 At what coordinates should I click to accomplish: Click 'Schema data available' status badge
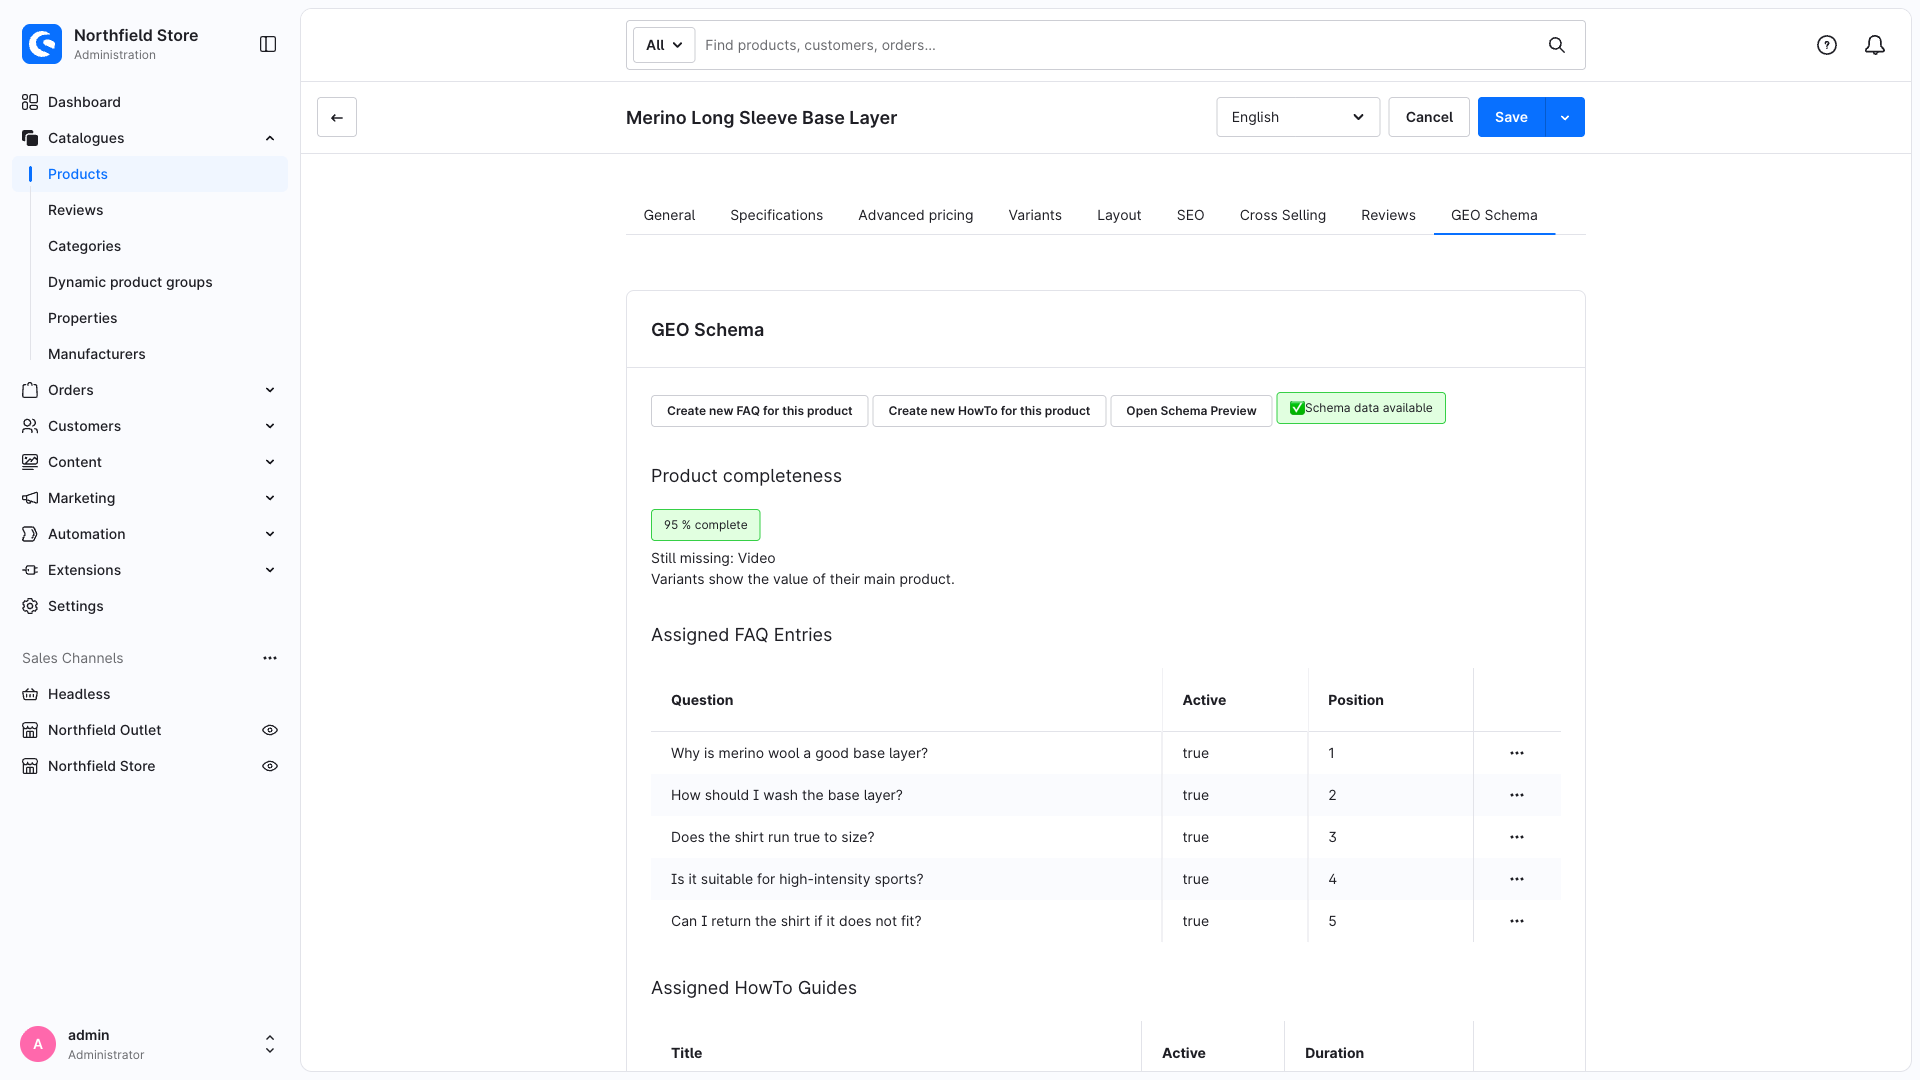point(1361,408)
